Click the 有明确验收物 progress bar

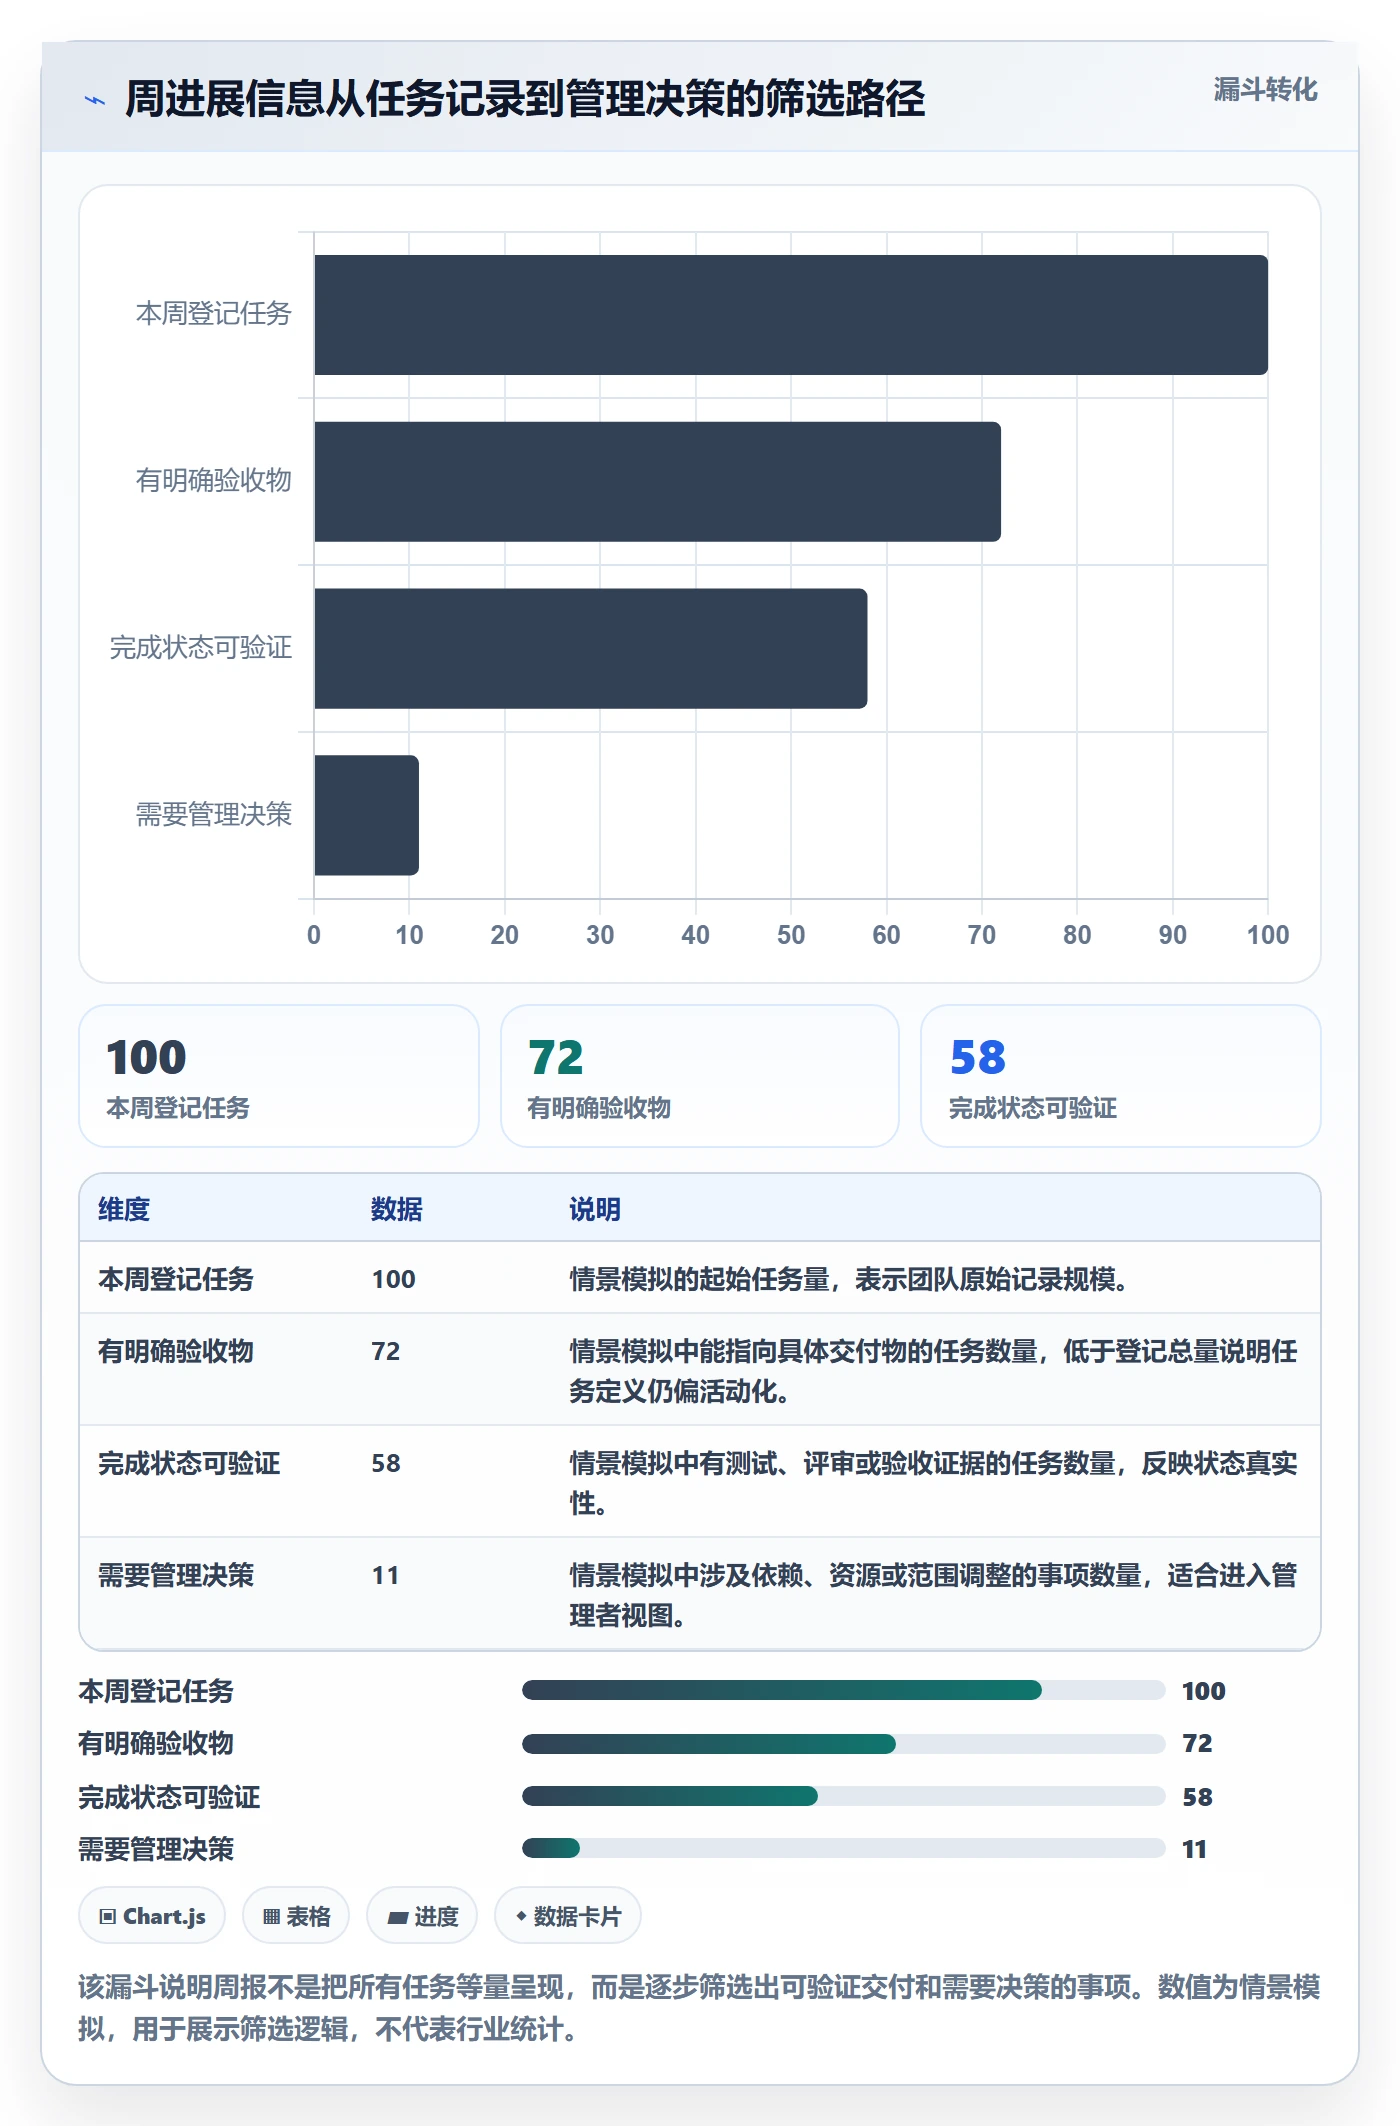coord(843,1743)
